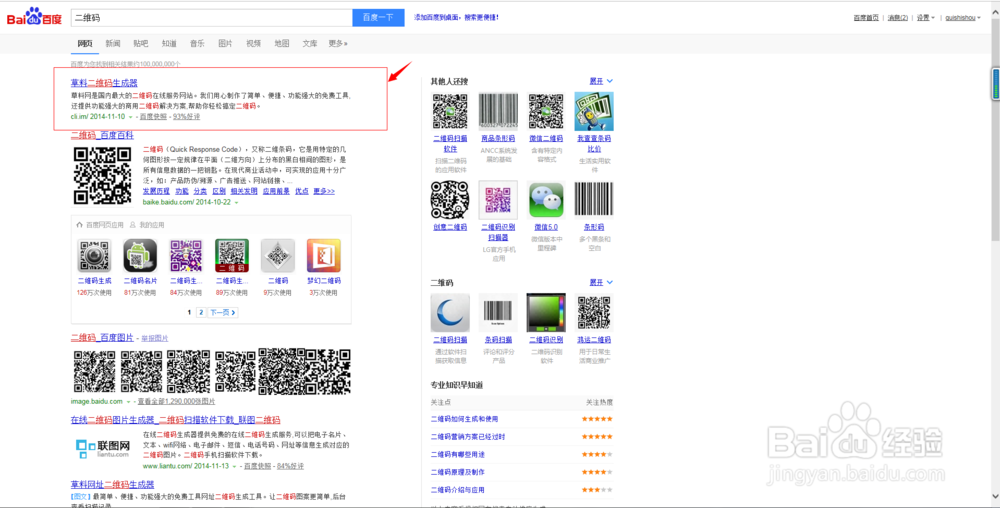Click the home icon beside 百度网页应用
1000x508 pixels.
[x=80, y=224]
